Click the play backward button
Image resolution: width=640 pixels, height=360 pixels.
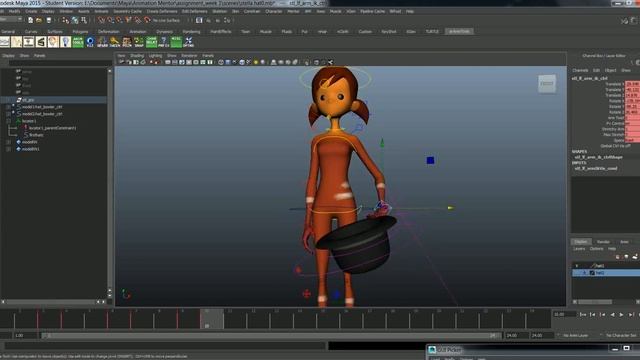[x=612, y=315]
